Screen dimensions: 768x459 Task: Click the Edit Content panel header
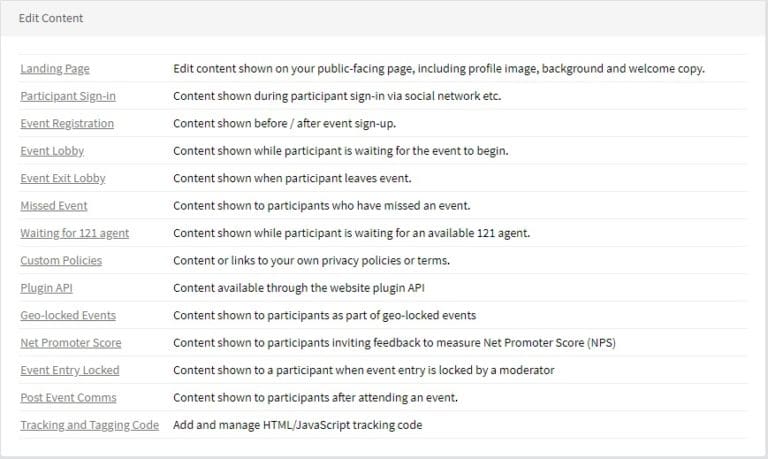[x=384, y=18]
